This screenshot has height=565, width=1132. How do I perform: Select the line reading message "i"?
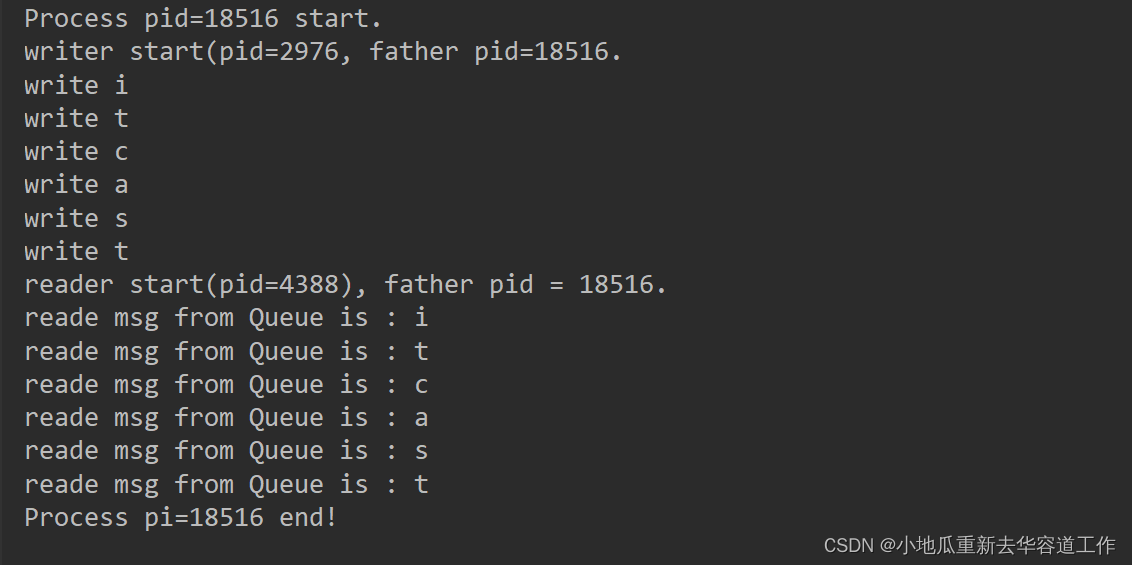click(x=226, y=318)
